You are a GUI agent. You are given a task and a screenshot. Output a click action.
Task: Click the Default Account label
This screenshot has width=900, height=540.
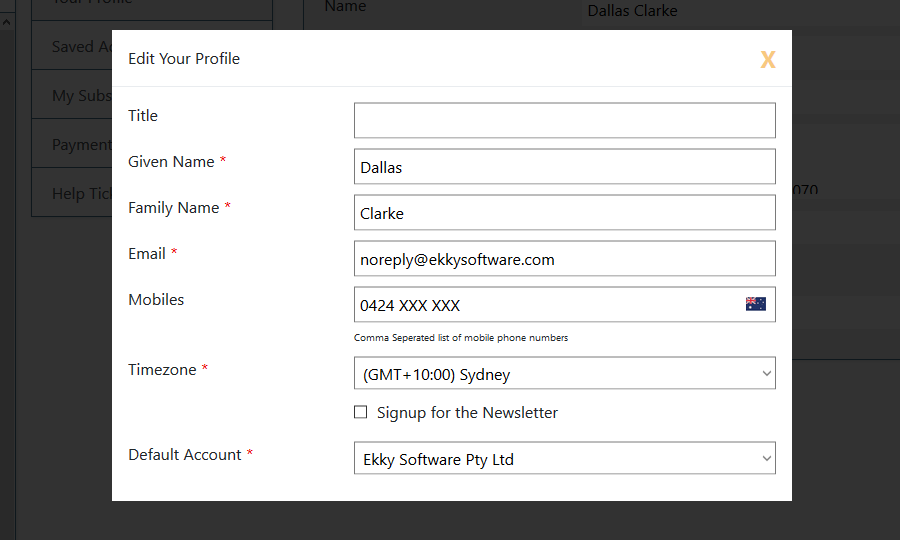(x=185, y=454)
